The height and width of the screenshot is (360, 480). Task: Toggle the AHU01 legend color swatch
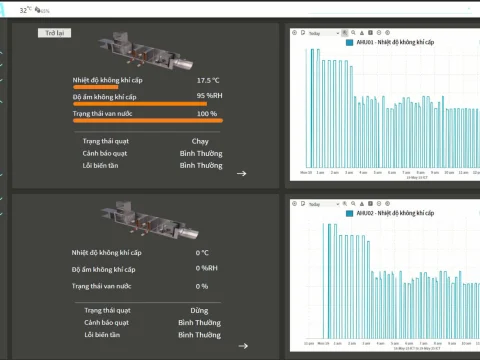click(349, 42)
